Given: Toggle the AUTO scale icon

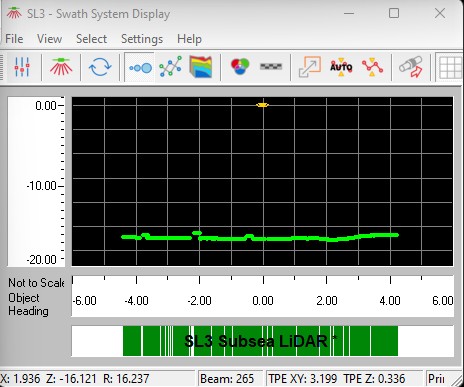Looking at the screenshot, I should (x=341, y=67).
